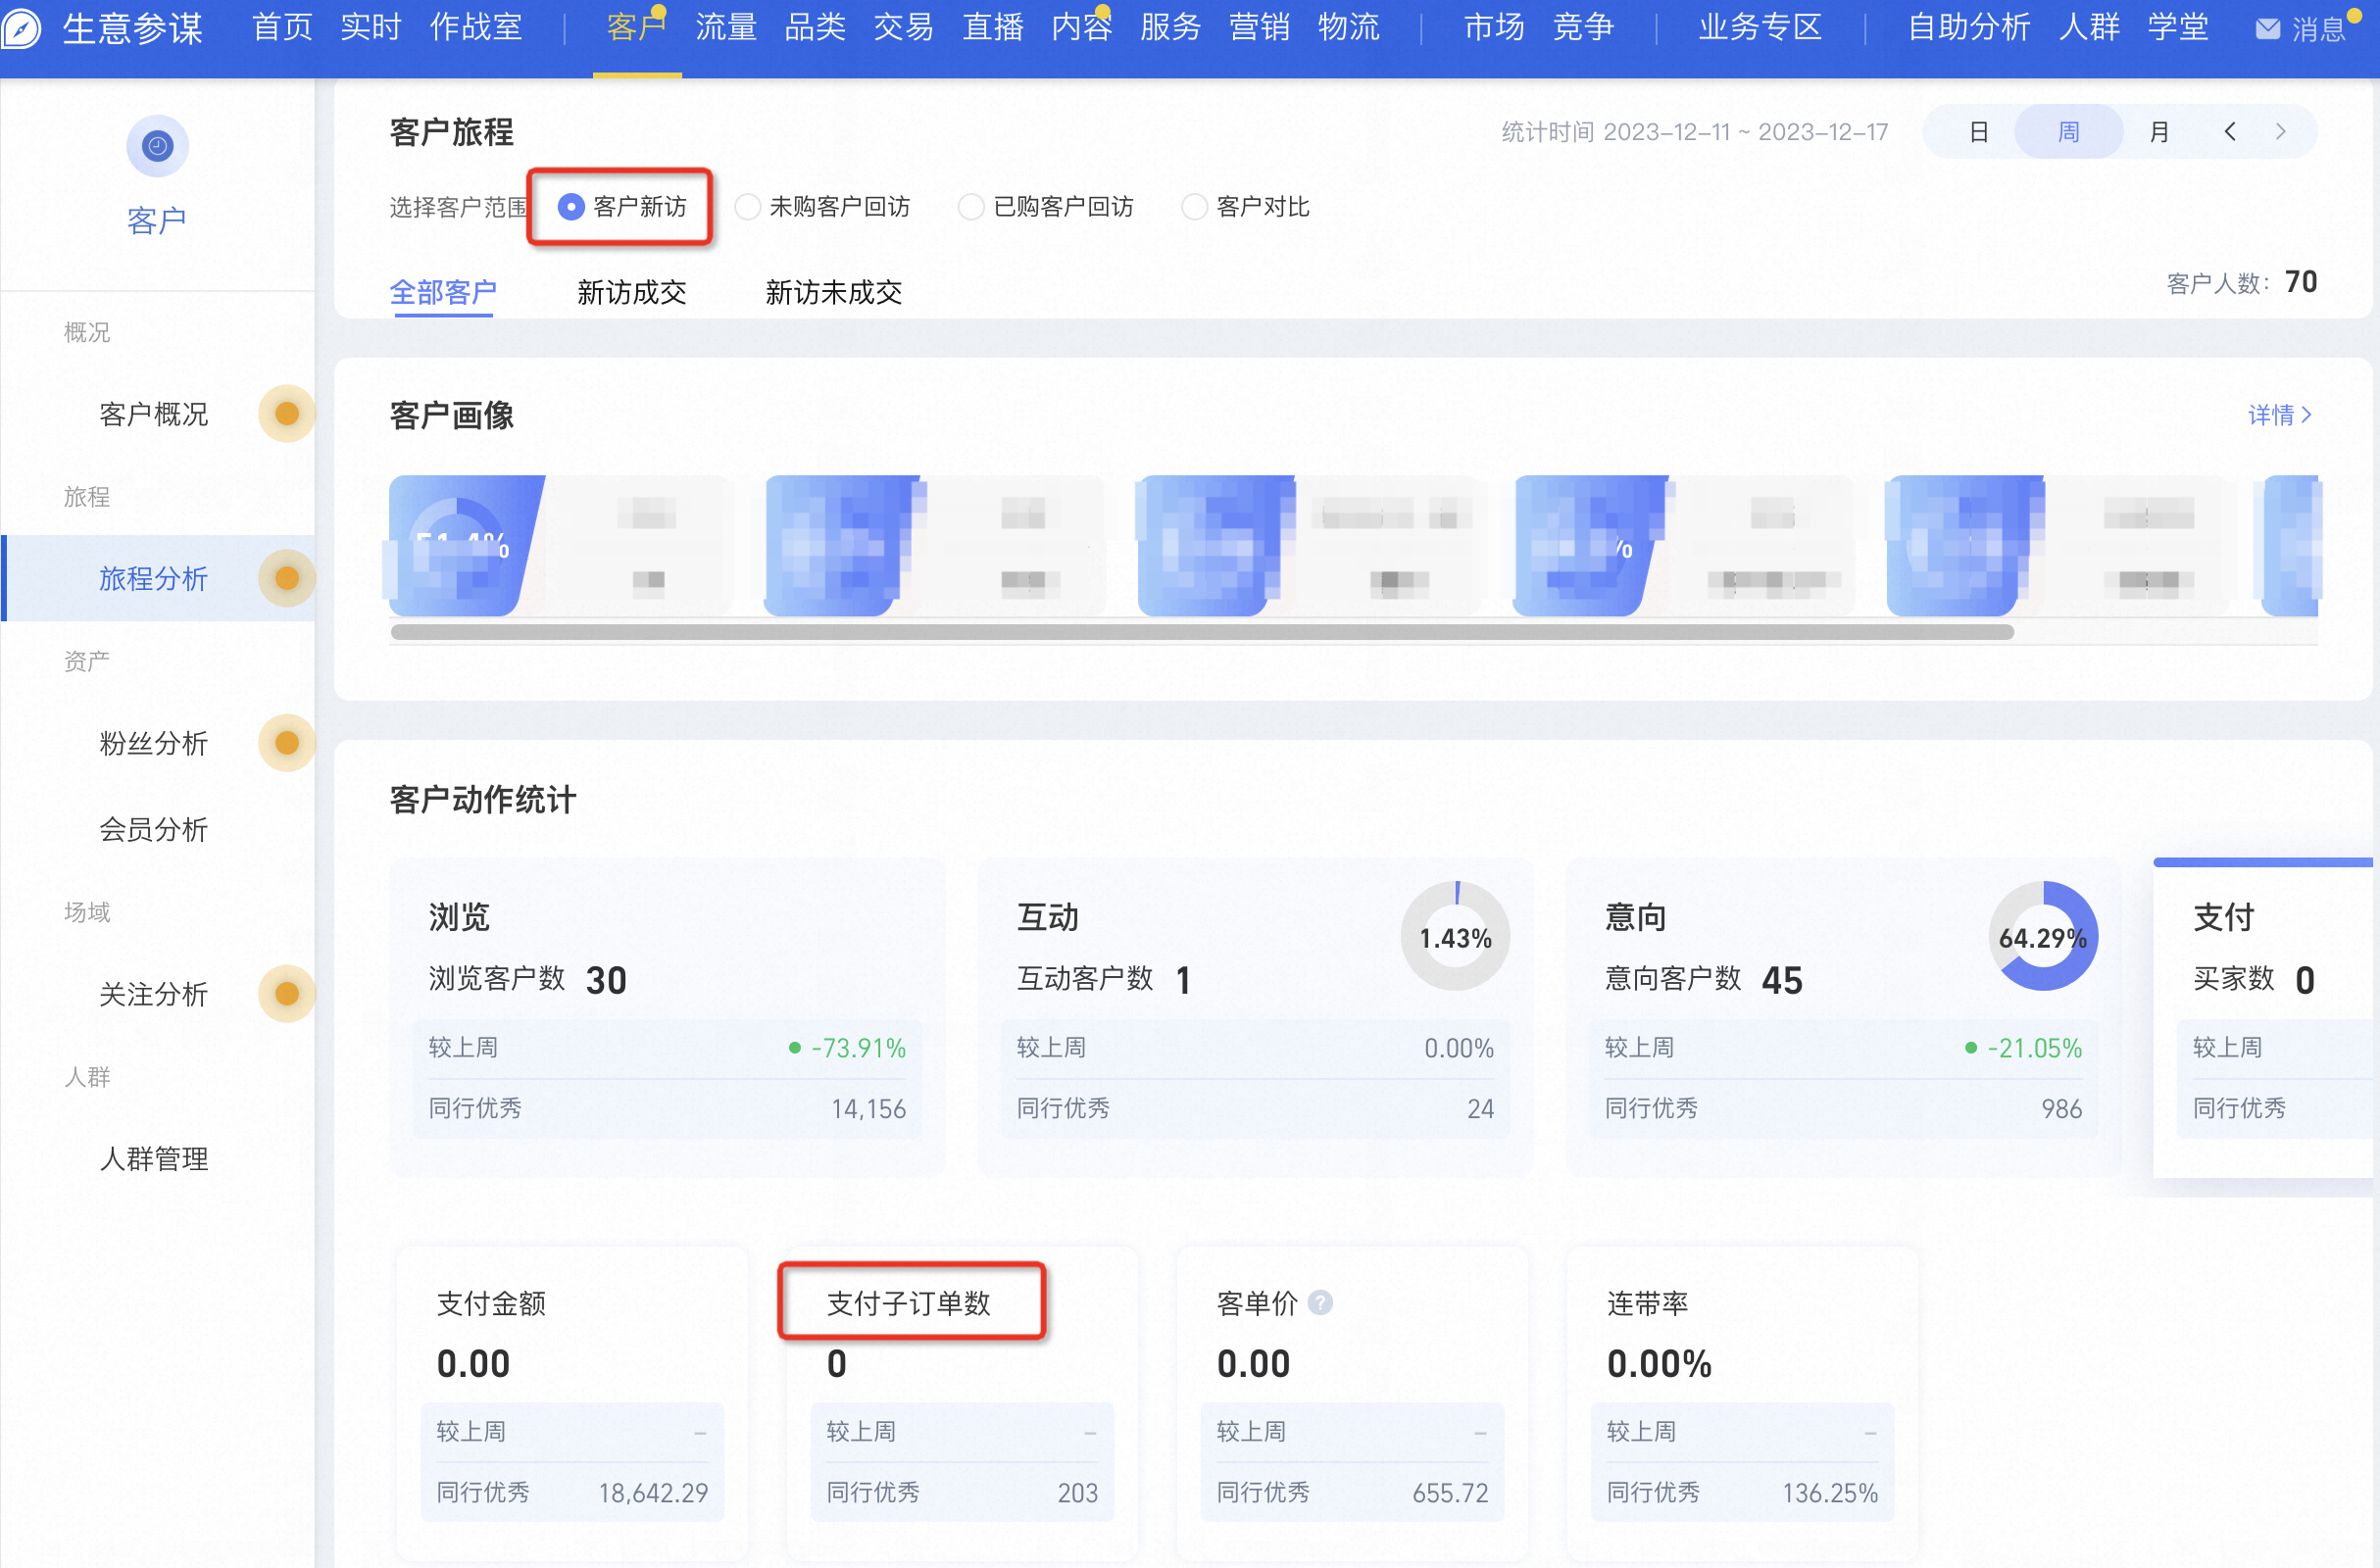Click the 同行优秀 value 18,642.29
Screen dimensions: 2380x1568
click(x=653, y=1492)
